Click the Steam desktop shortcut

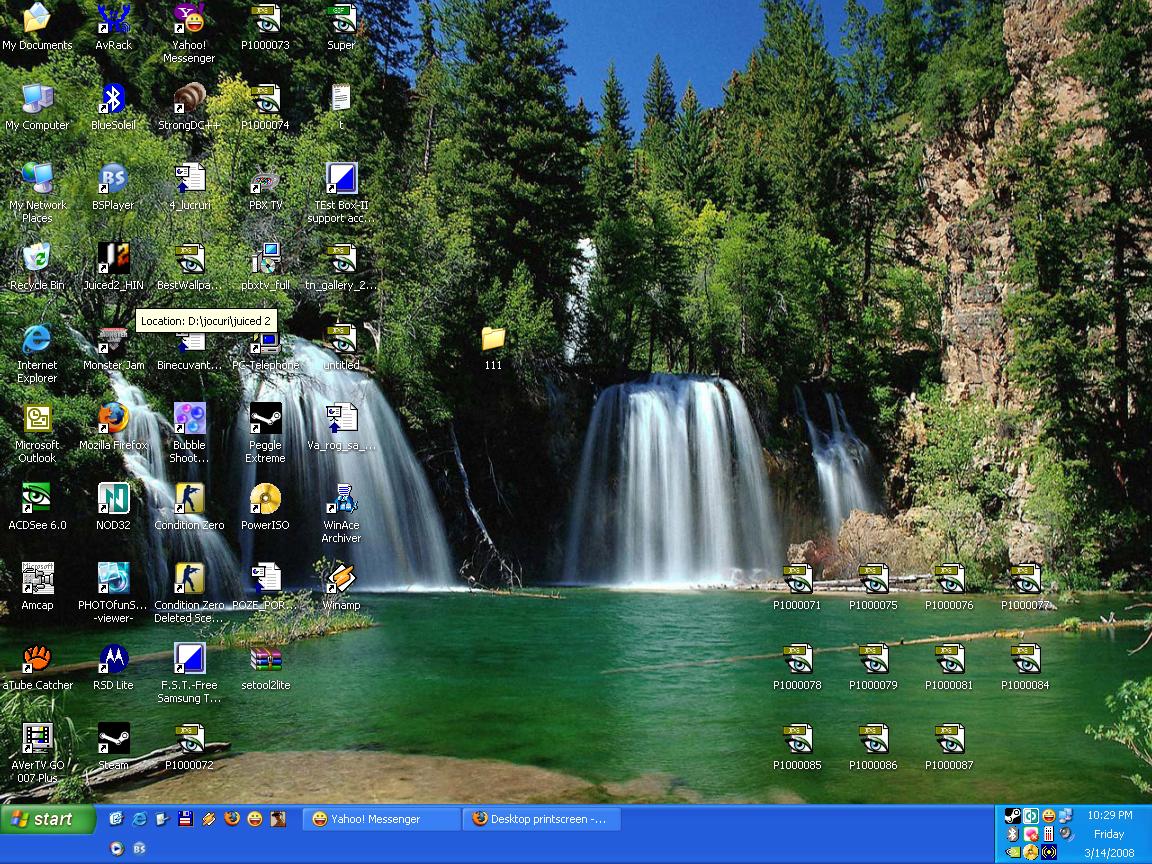coord(113,740)
